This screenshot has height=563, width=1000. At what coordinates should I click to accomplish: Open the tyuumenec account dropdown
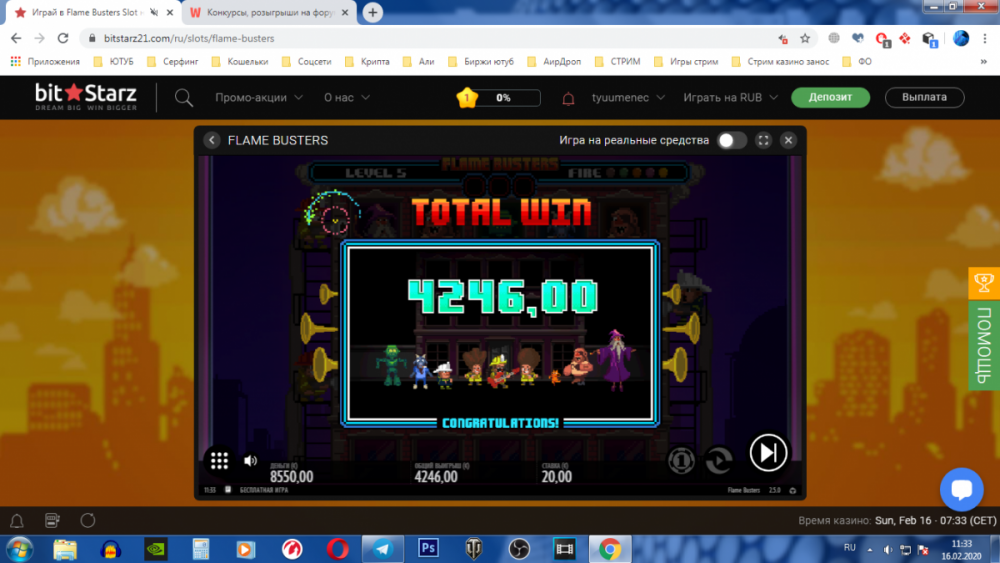(628, 98)
